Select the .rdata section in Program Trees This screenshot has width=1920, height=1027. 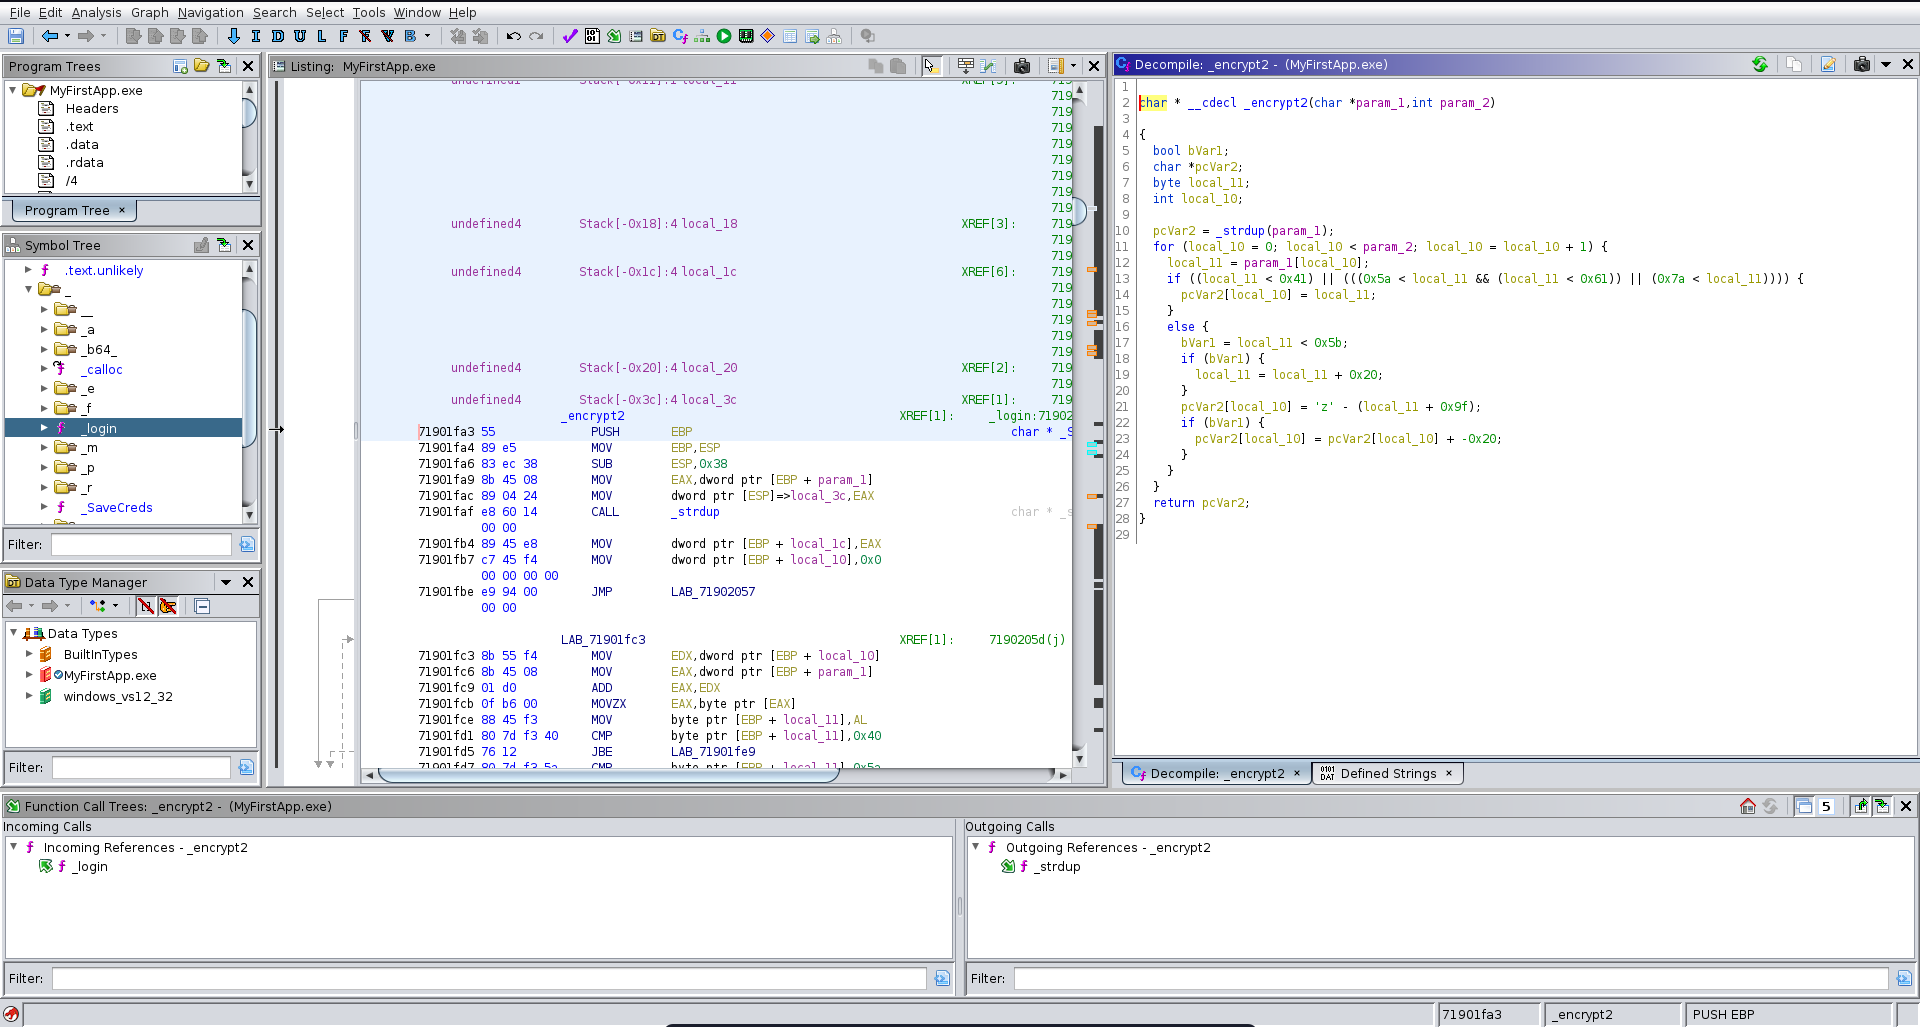point(84,162)
